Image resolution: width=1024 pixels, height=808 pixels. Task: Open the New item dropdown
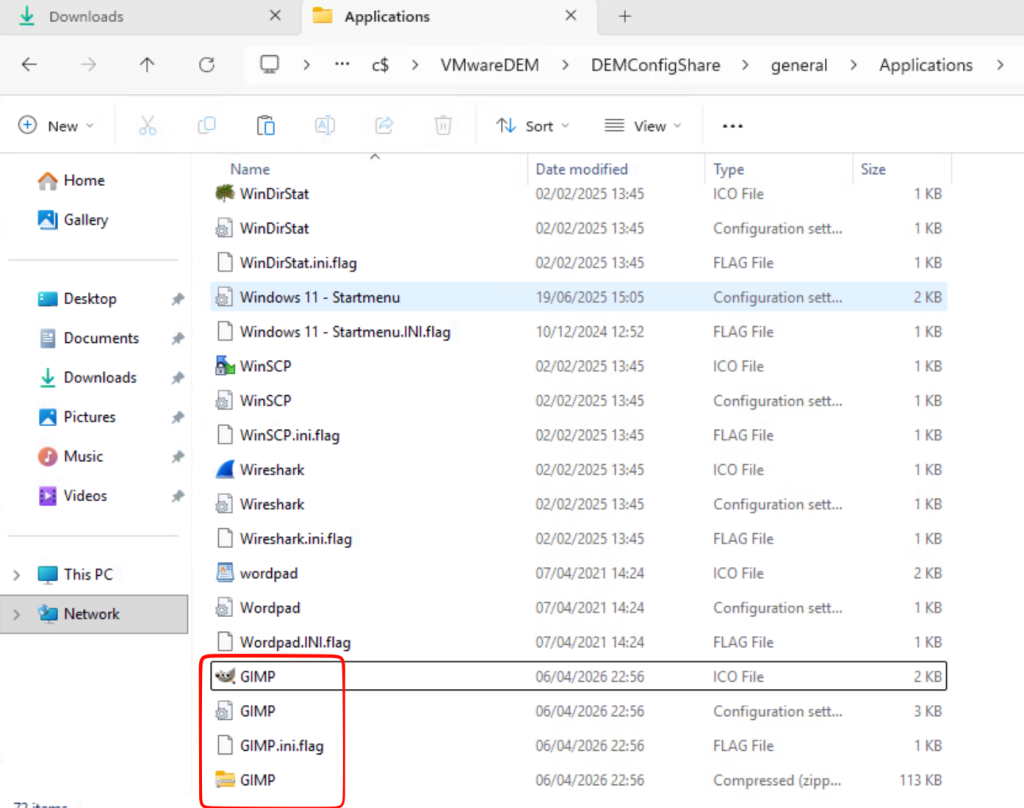(x=56, y=125)
